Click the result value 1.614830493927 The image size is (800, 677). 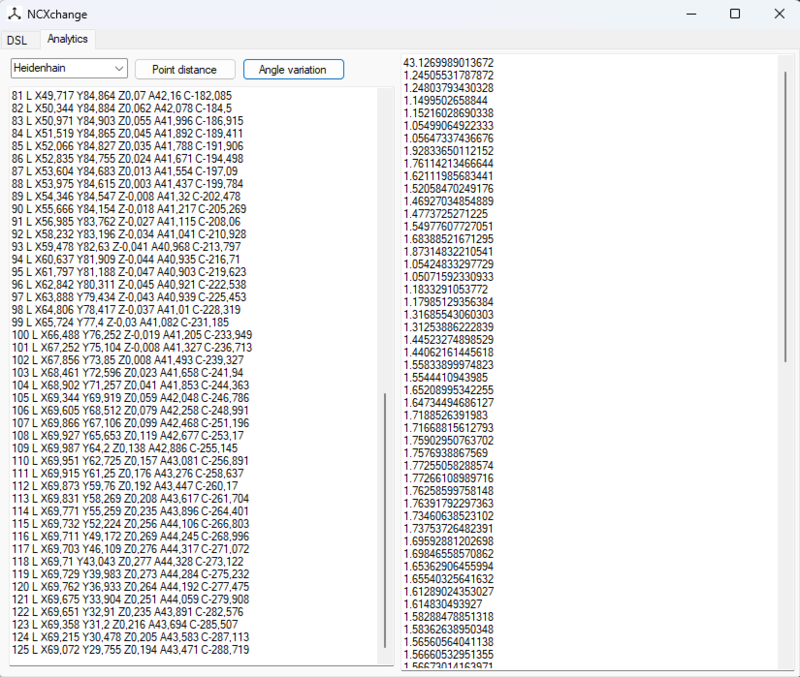click(441, 604)
